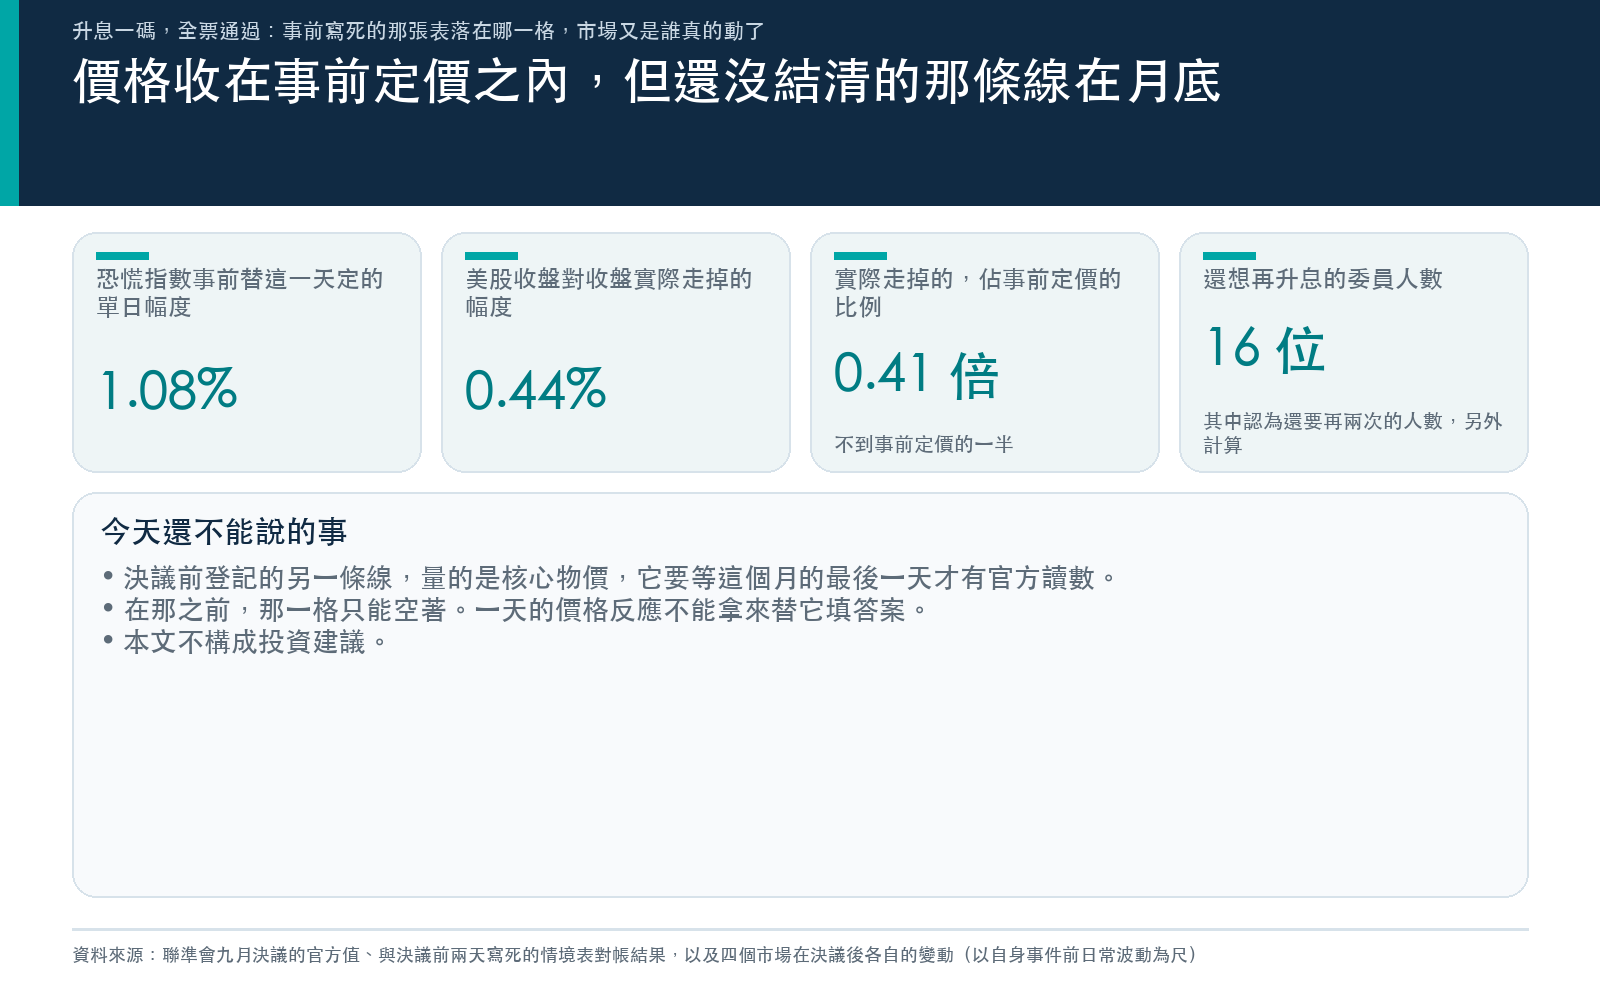Viewport: 1600px width, 1000px height.
Task: Click the headline 價格收在事前定價之內
Action: coord(647,82)
